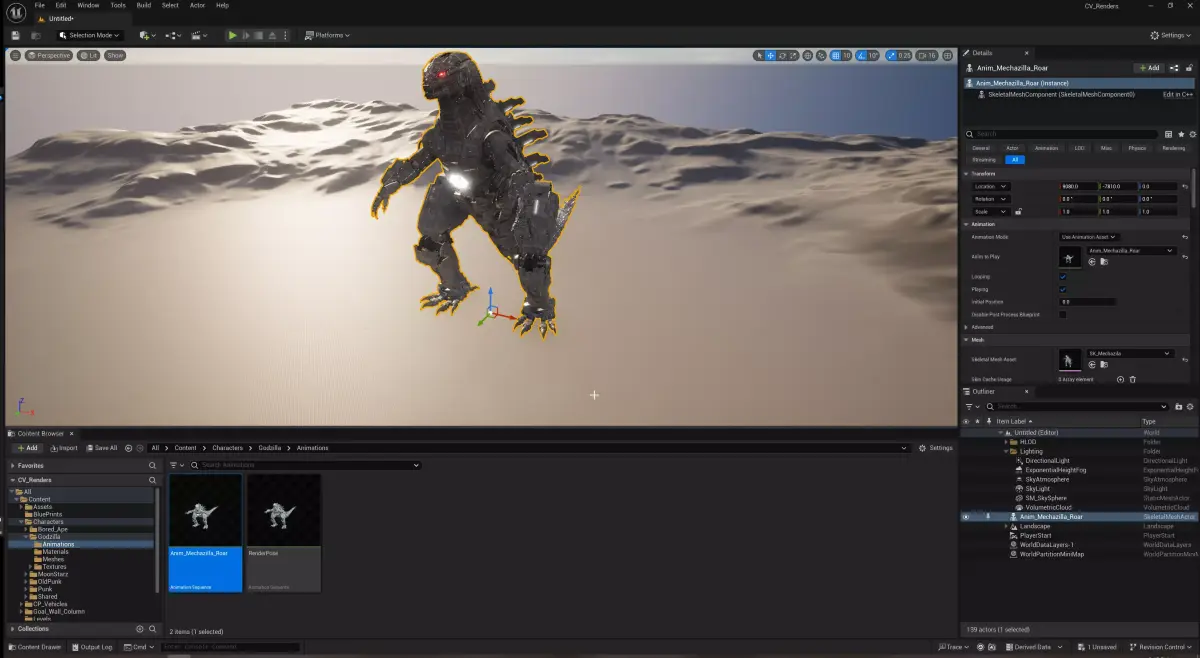The height and width of the screenshot is (658, 1200).
Task: Expand the Collections section
Action: [13, 629]
